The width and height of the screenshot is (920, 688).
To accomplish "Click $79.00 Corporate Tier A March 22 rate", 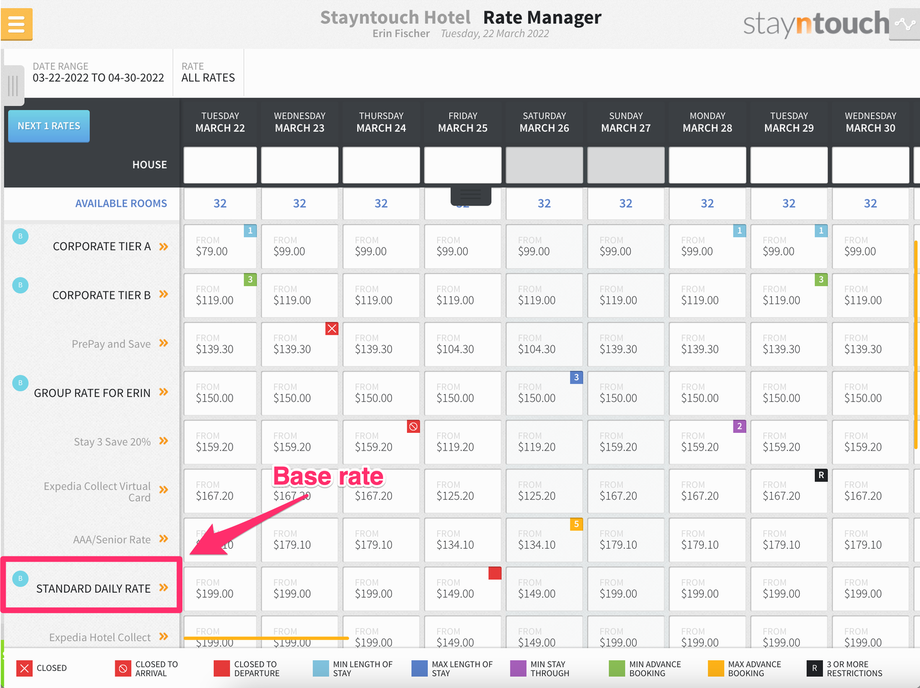I will (x=212, y=252).
